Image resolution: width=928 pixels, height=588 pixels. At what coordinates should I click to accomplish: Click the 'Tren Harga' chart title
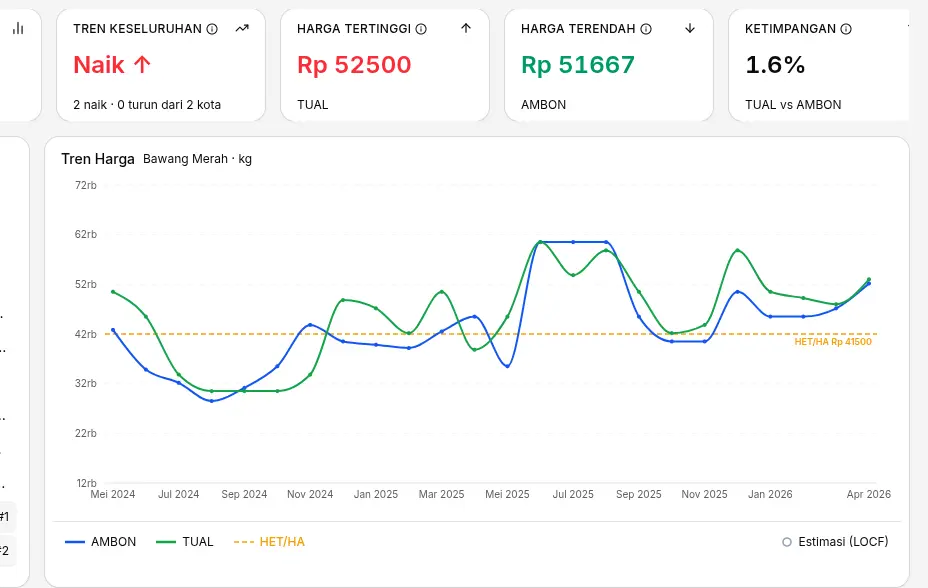tap(98, 159)
